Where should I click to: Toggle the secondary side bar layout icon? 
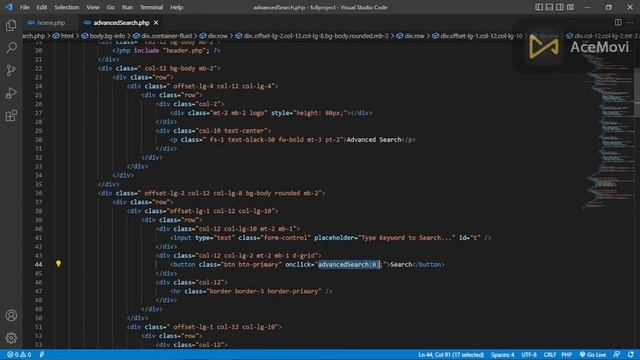(x=560, y=7)
